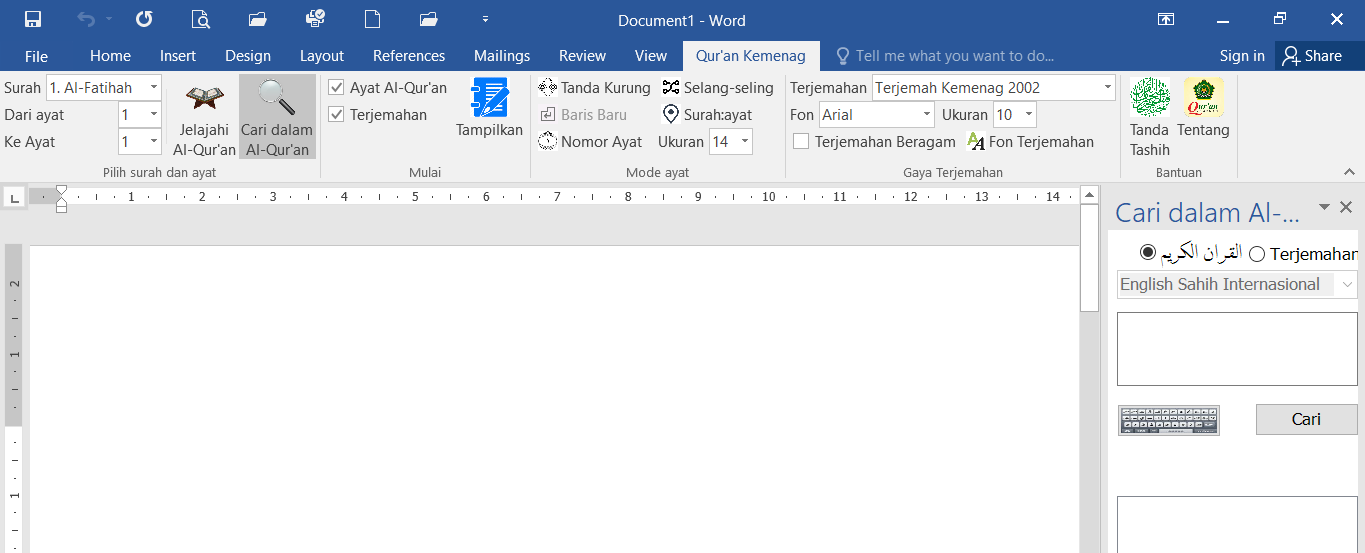Click Baris Baru option

(583, 115)
